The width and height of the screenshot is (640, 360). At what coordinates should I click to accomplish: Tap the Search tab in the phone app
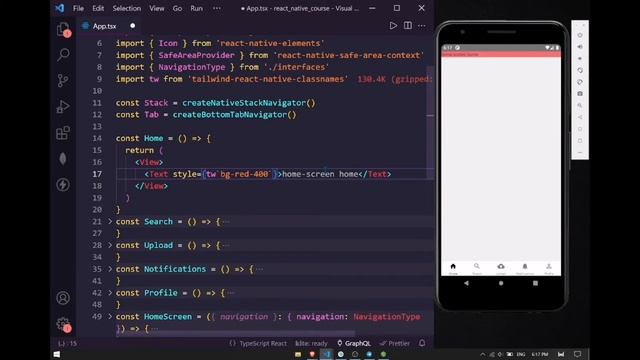coord(477,269)
